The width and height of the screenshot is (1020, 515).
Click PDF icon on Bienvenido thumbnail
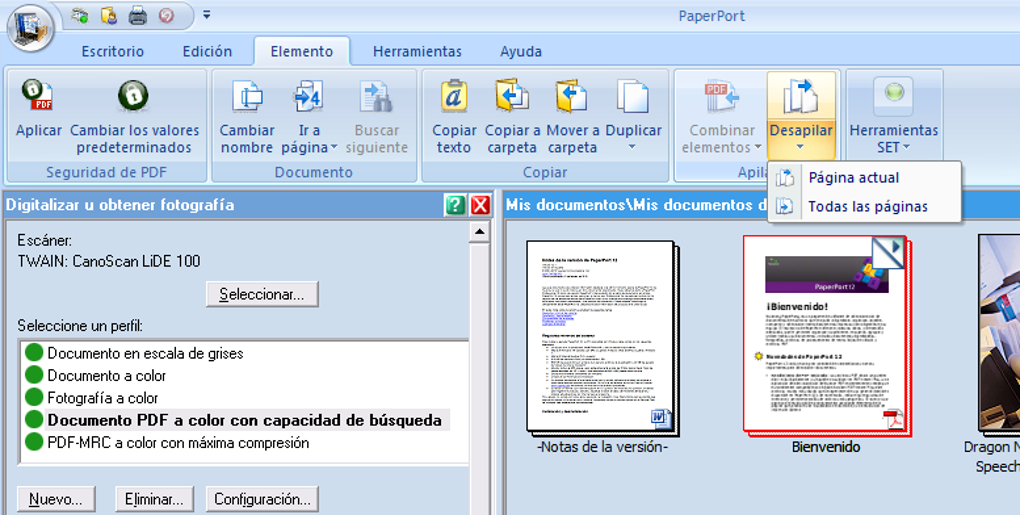(893, 419)
